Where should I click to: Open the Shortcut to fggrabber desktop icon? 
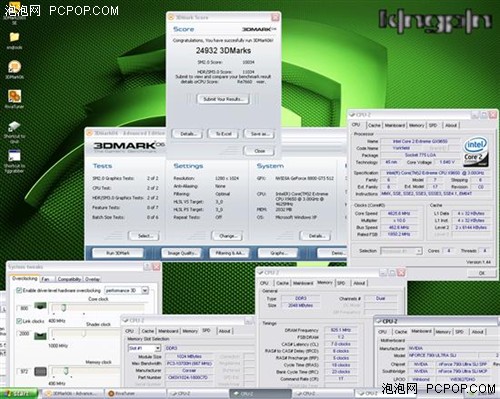[x=14, y=156]
